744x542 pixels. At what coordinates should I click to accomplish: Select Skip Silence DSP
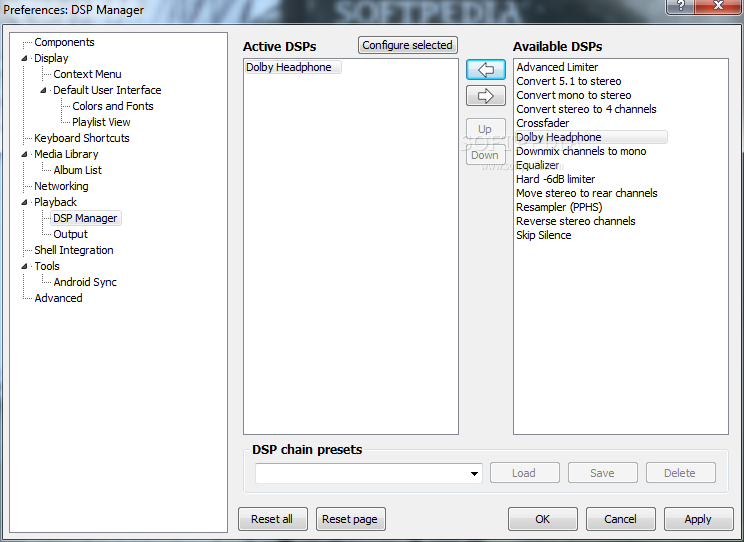[x=543, y=235]
